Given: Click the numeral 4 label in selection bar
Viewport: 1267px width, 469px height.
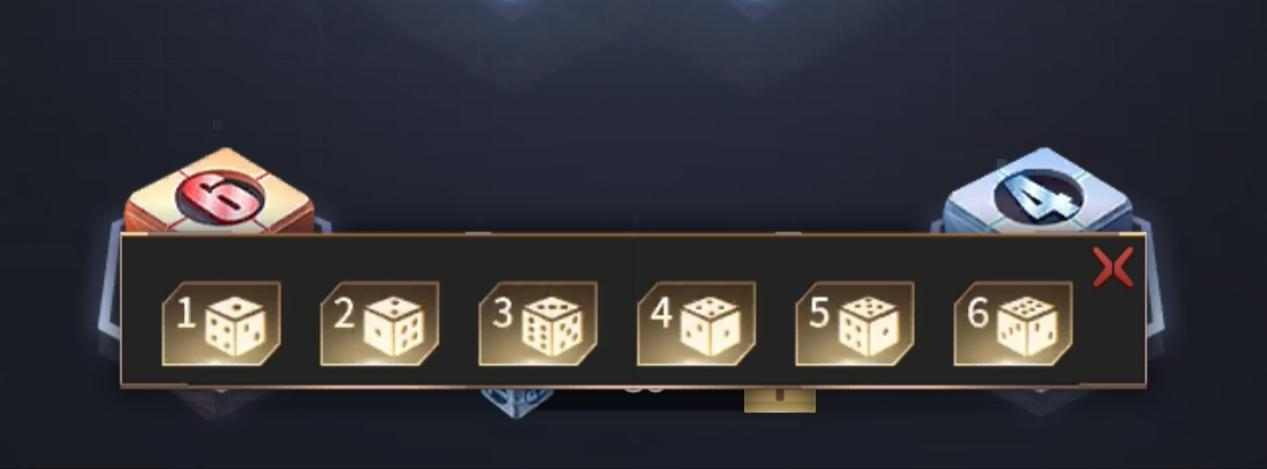Looking at the screenshot, I should coord(661,314).
